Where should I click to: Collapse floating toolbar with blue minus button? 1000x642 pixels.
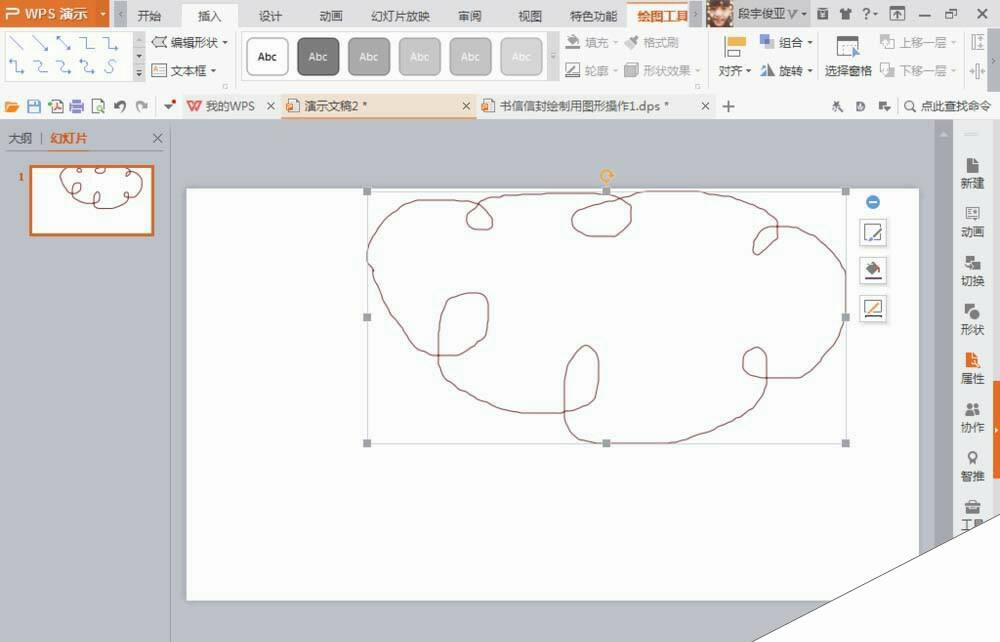point(873,202)
